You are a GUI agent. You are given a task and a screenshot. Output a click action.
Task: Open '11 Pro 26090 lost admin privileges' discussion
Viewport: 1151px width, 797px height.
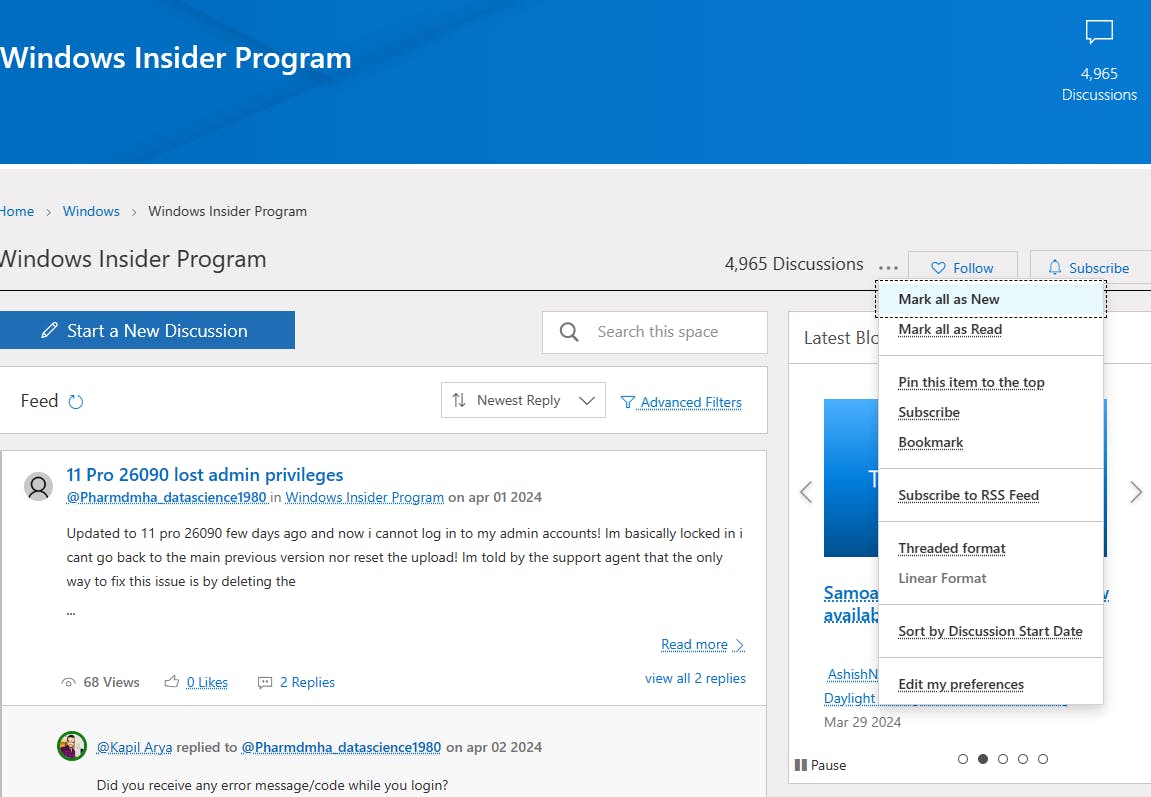pos(205,475)
